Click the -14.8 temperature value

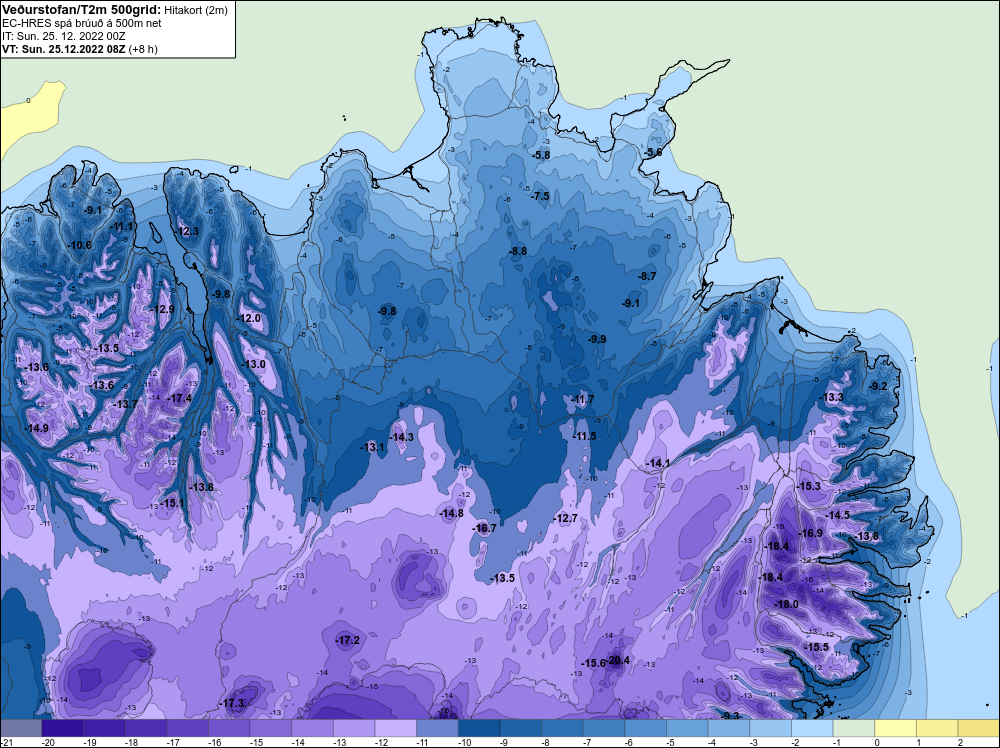click(452, 513)
